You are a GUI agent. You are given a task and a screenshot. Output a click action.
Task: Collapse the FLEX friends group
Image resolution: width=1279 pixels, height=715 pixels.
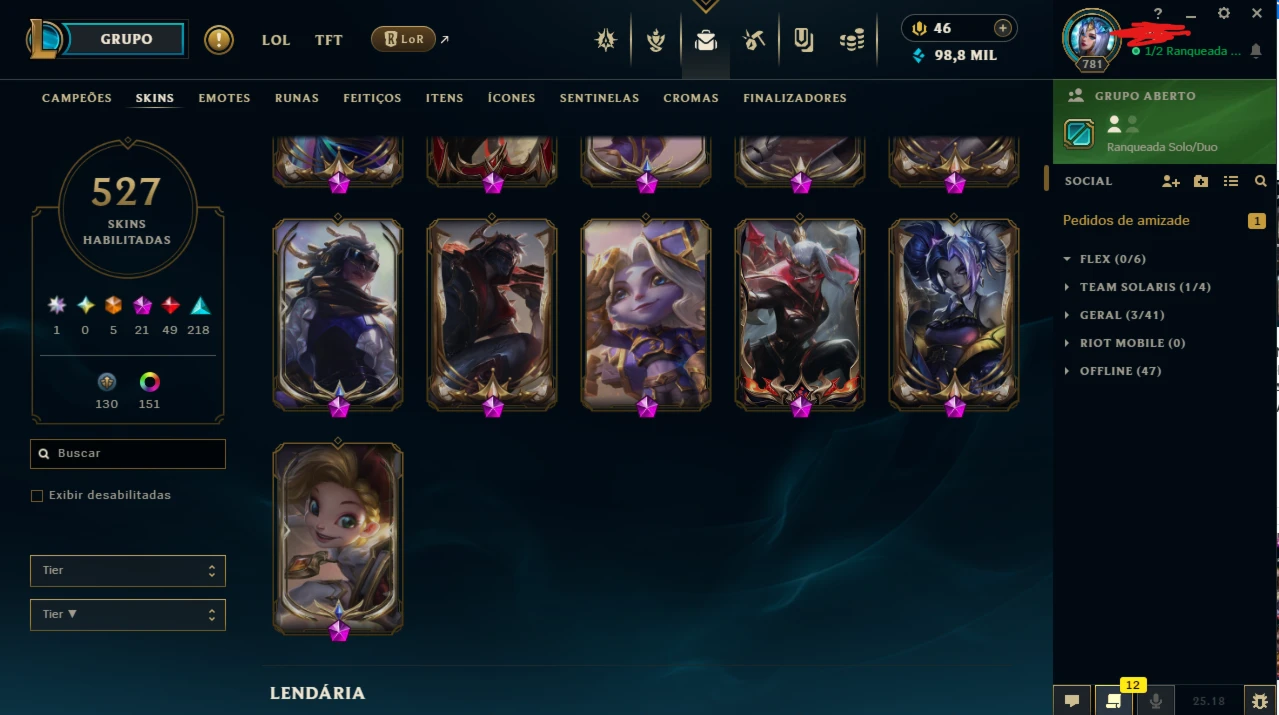coord(1104,259)
